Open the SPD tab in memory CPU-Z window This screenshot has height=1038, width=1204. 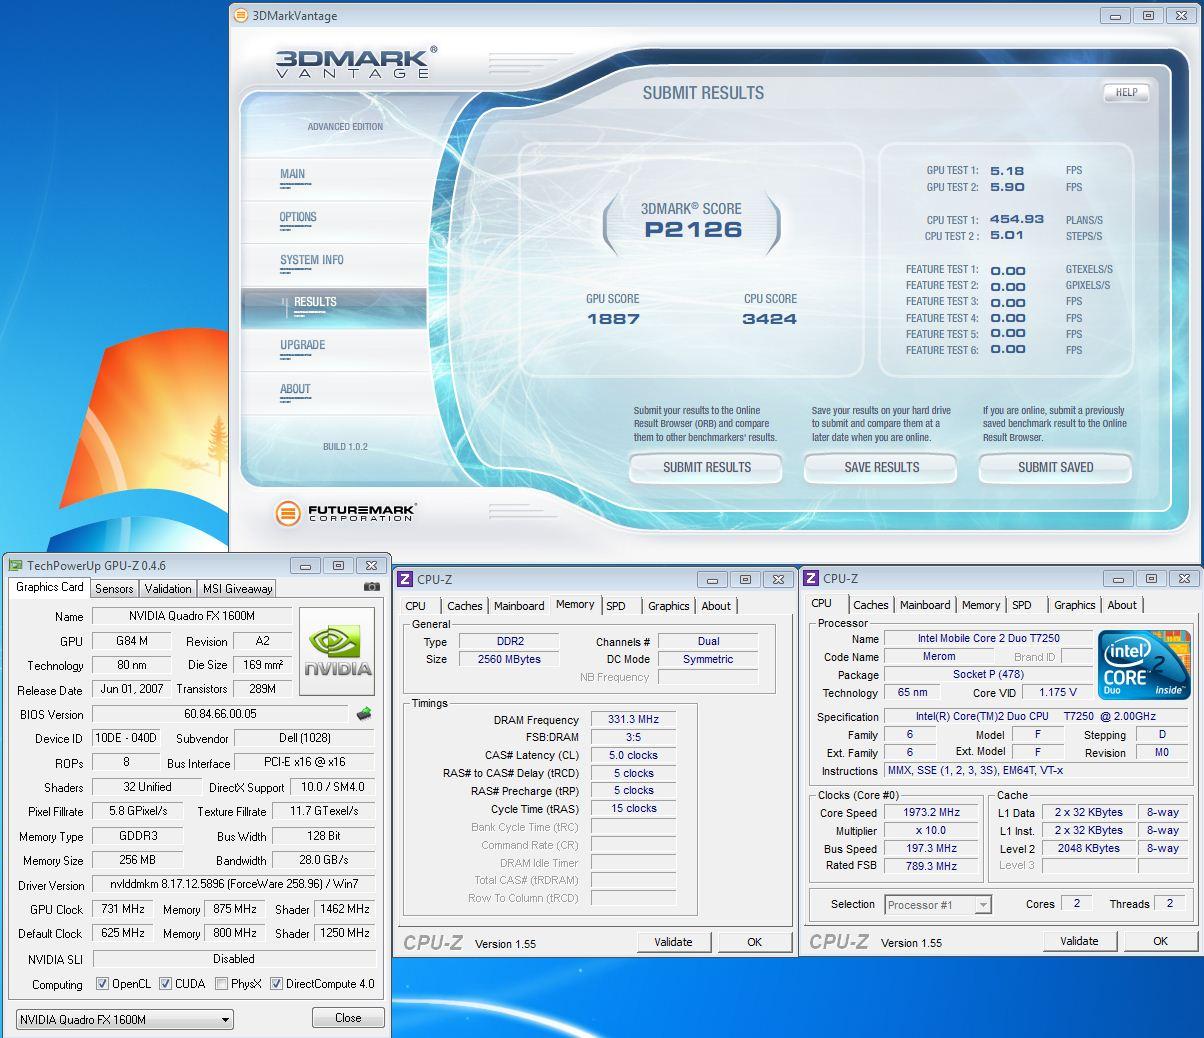pyautogui.click(x=616, y=606)
